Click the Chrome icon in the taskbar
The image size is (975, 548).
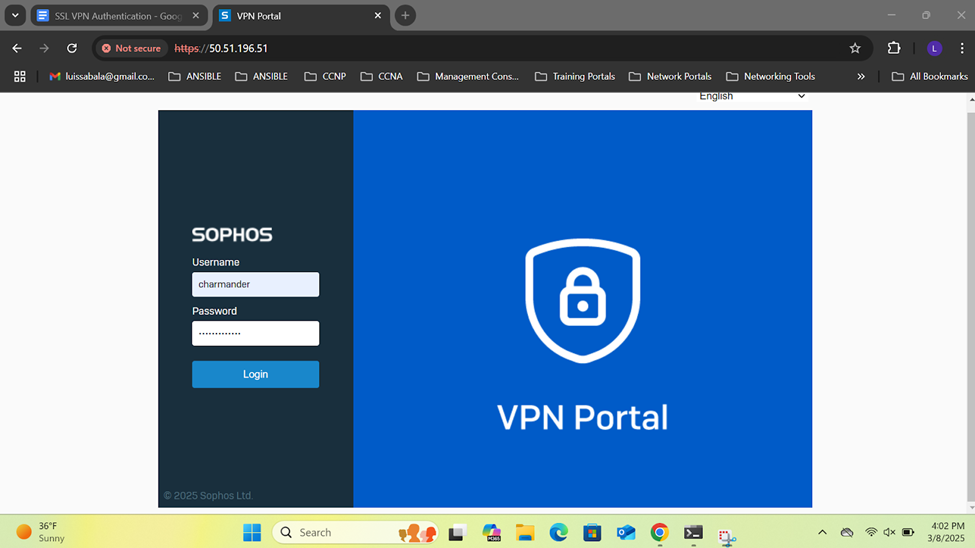pos(660,532)
